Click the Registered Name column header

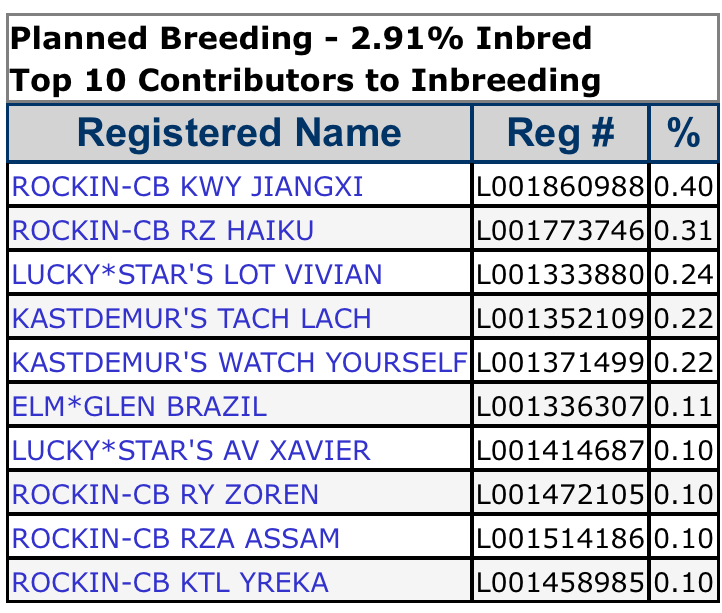pyautogui.click(x=239, y=133)
